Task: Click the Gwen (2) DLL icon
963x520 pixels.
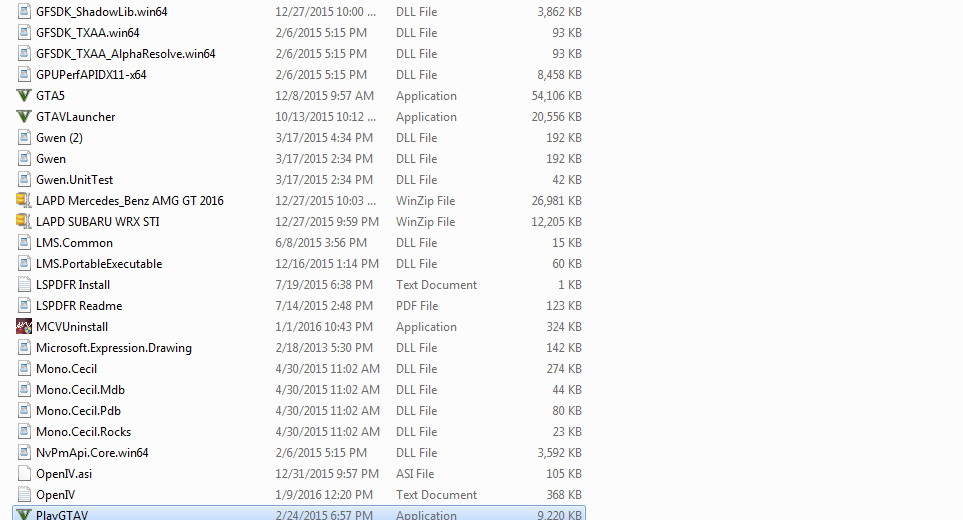Action: click(x=24, y=138)
